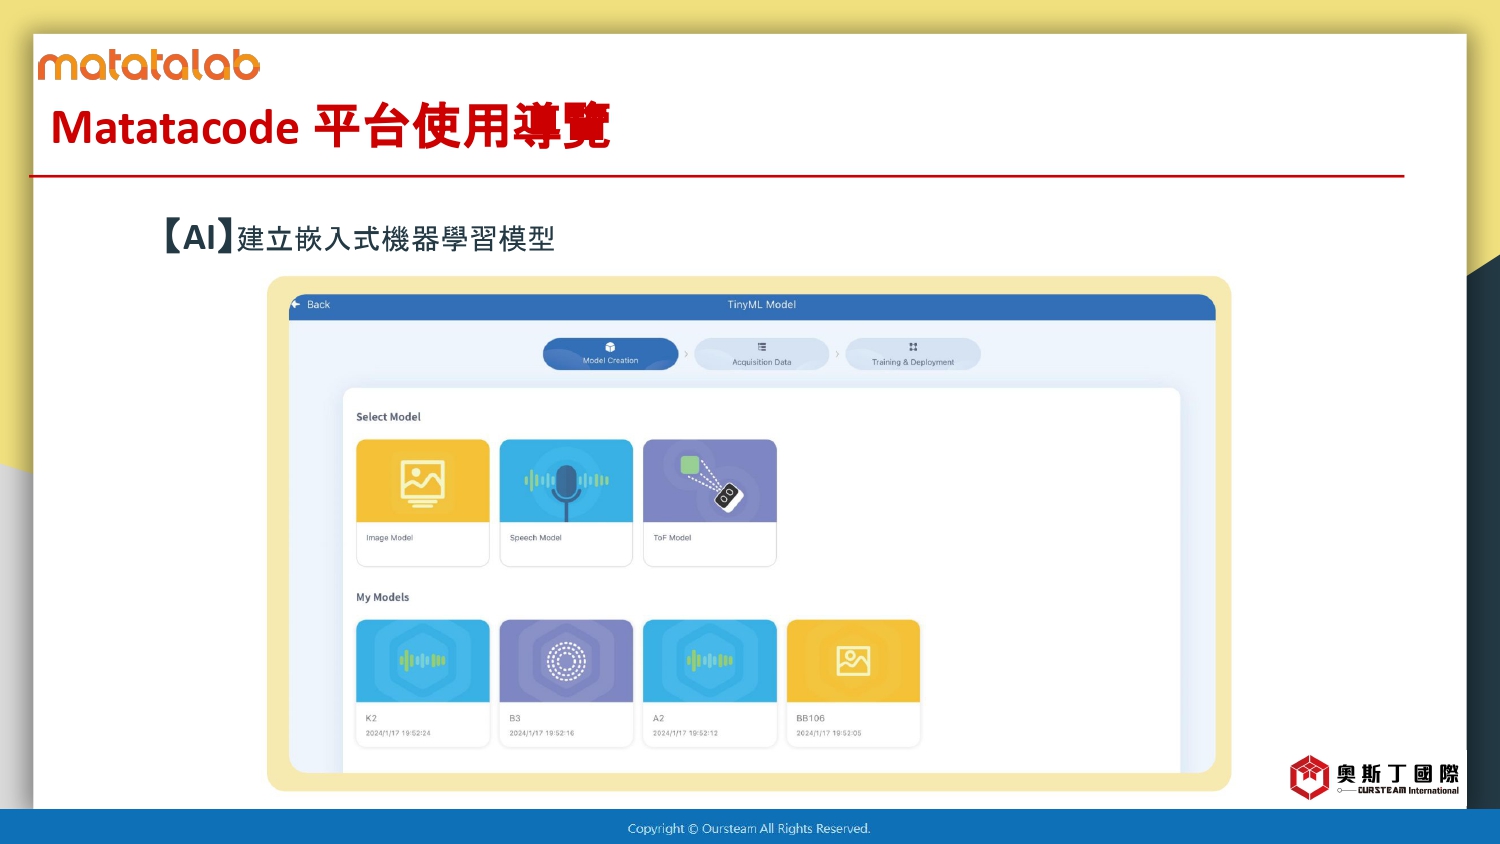The height and width of the screenshot is (844, 1500).
Task: Click the Oursteam International logo
Action: (1375, 777)
